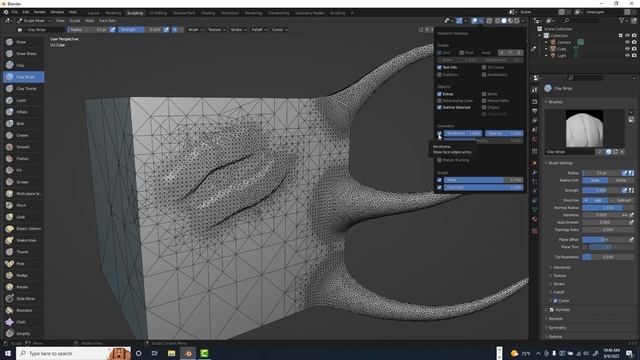Switch to the Sculpting workspace tab
640x360 pixels.
point(135,13)
